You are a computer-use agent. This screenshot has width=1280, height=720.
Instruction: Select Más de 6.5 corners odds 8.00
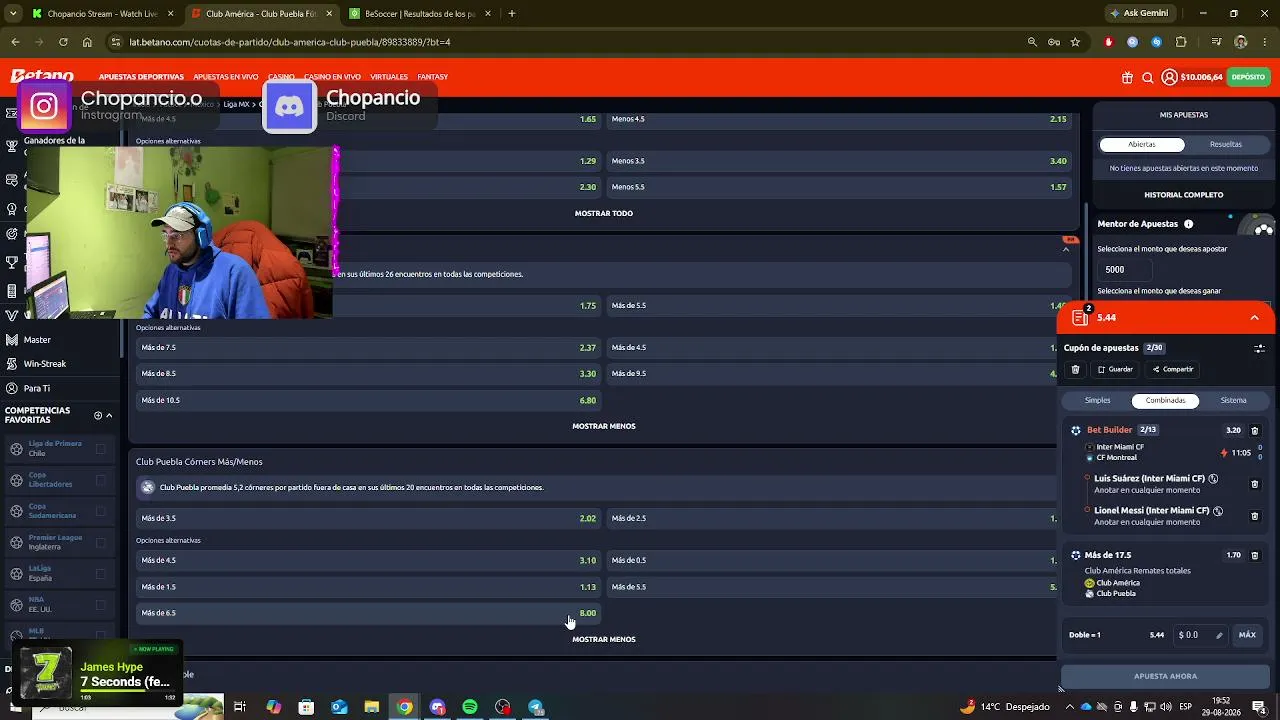(368, 613)
